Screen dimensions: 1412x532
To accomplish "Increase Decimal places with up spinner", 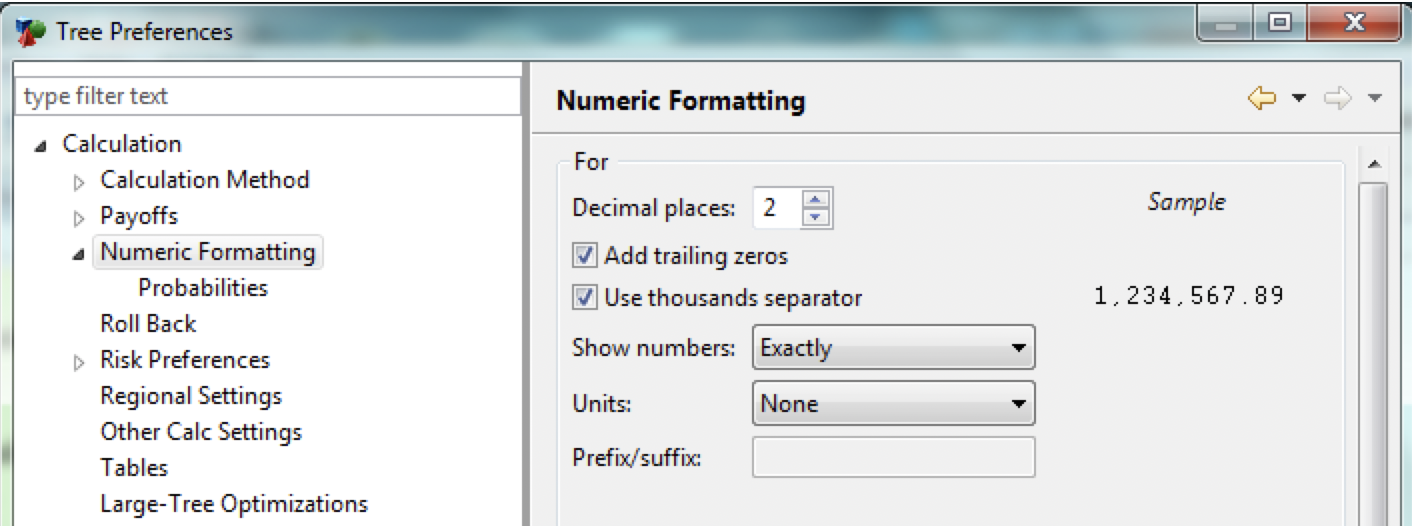I will click(x=817, y=199).
